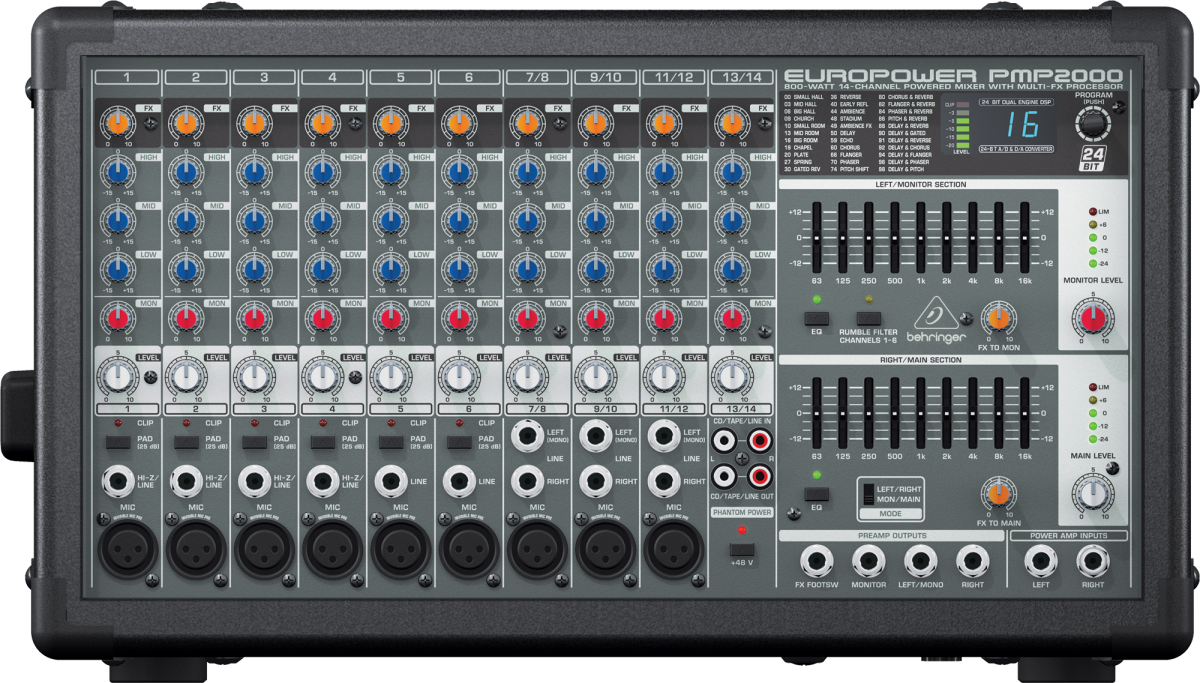Click the orange FX TO MON knob
Viewport: 1200px width, 683px height.
point(996,319)
